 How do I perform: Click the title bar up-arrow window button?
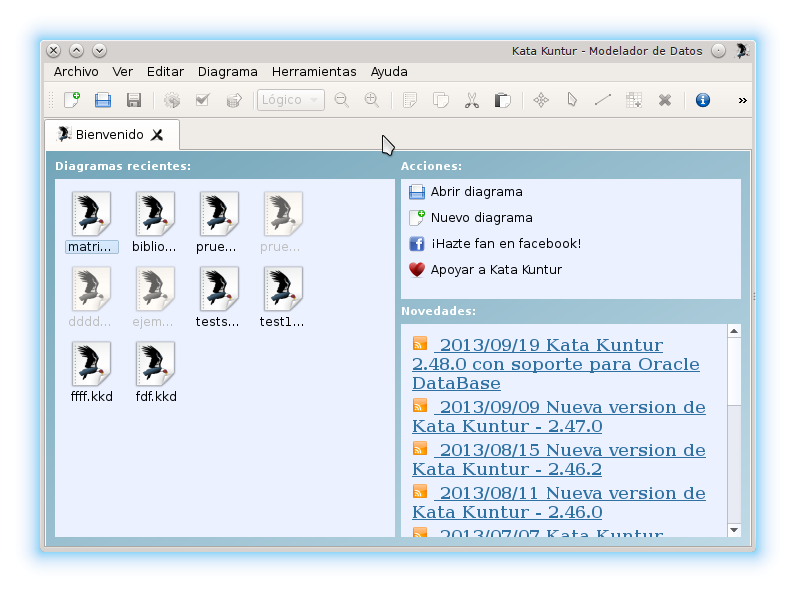point(77,51)
